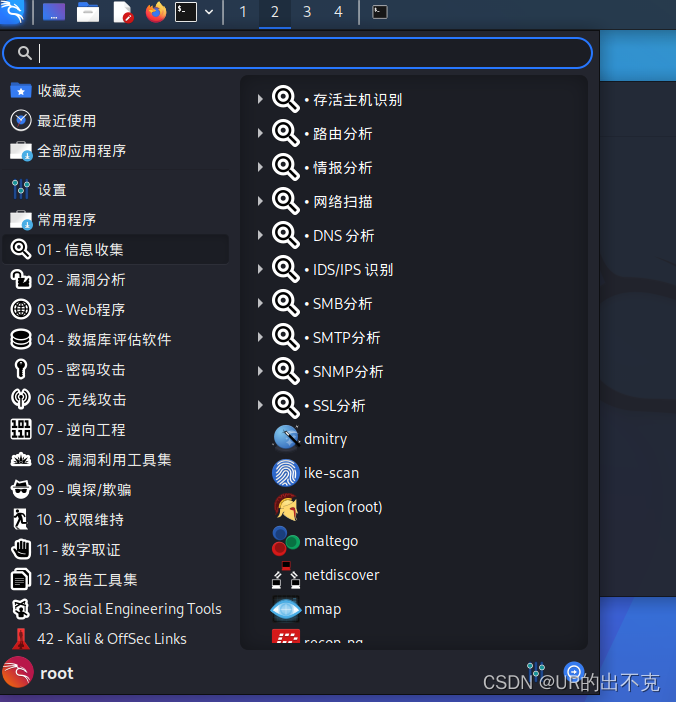The height and width of the screenshot is (702, 676).
Task: Click the root user avatar
Action: point(18,672)
